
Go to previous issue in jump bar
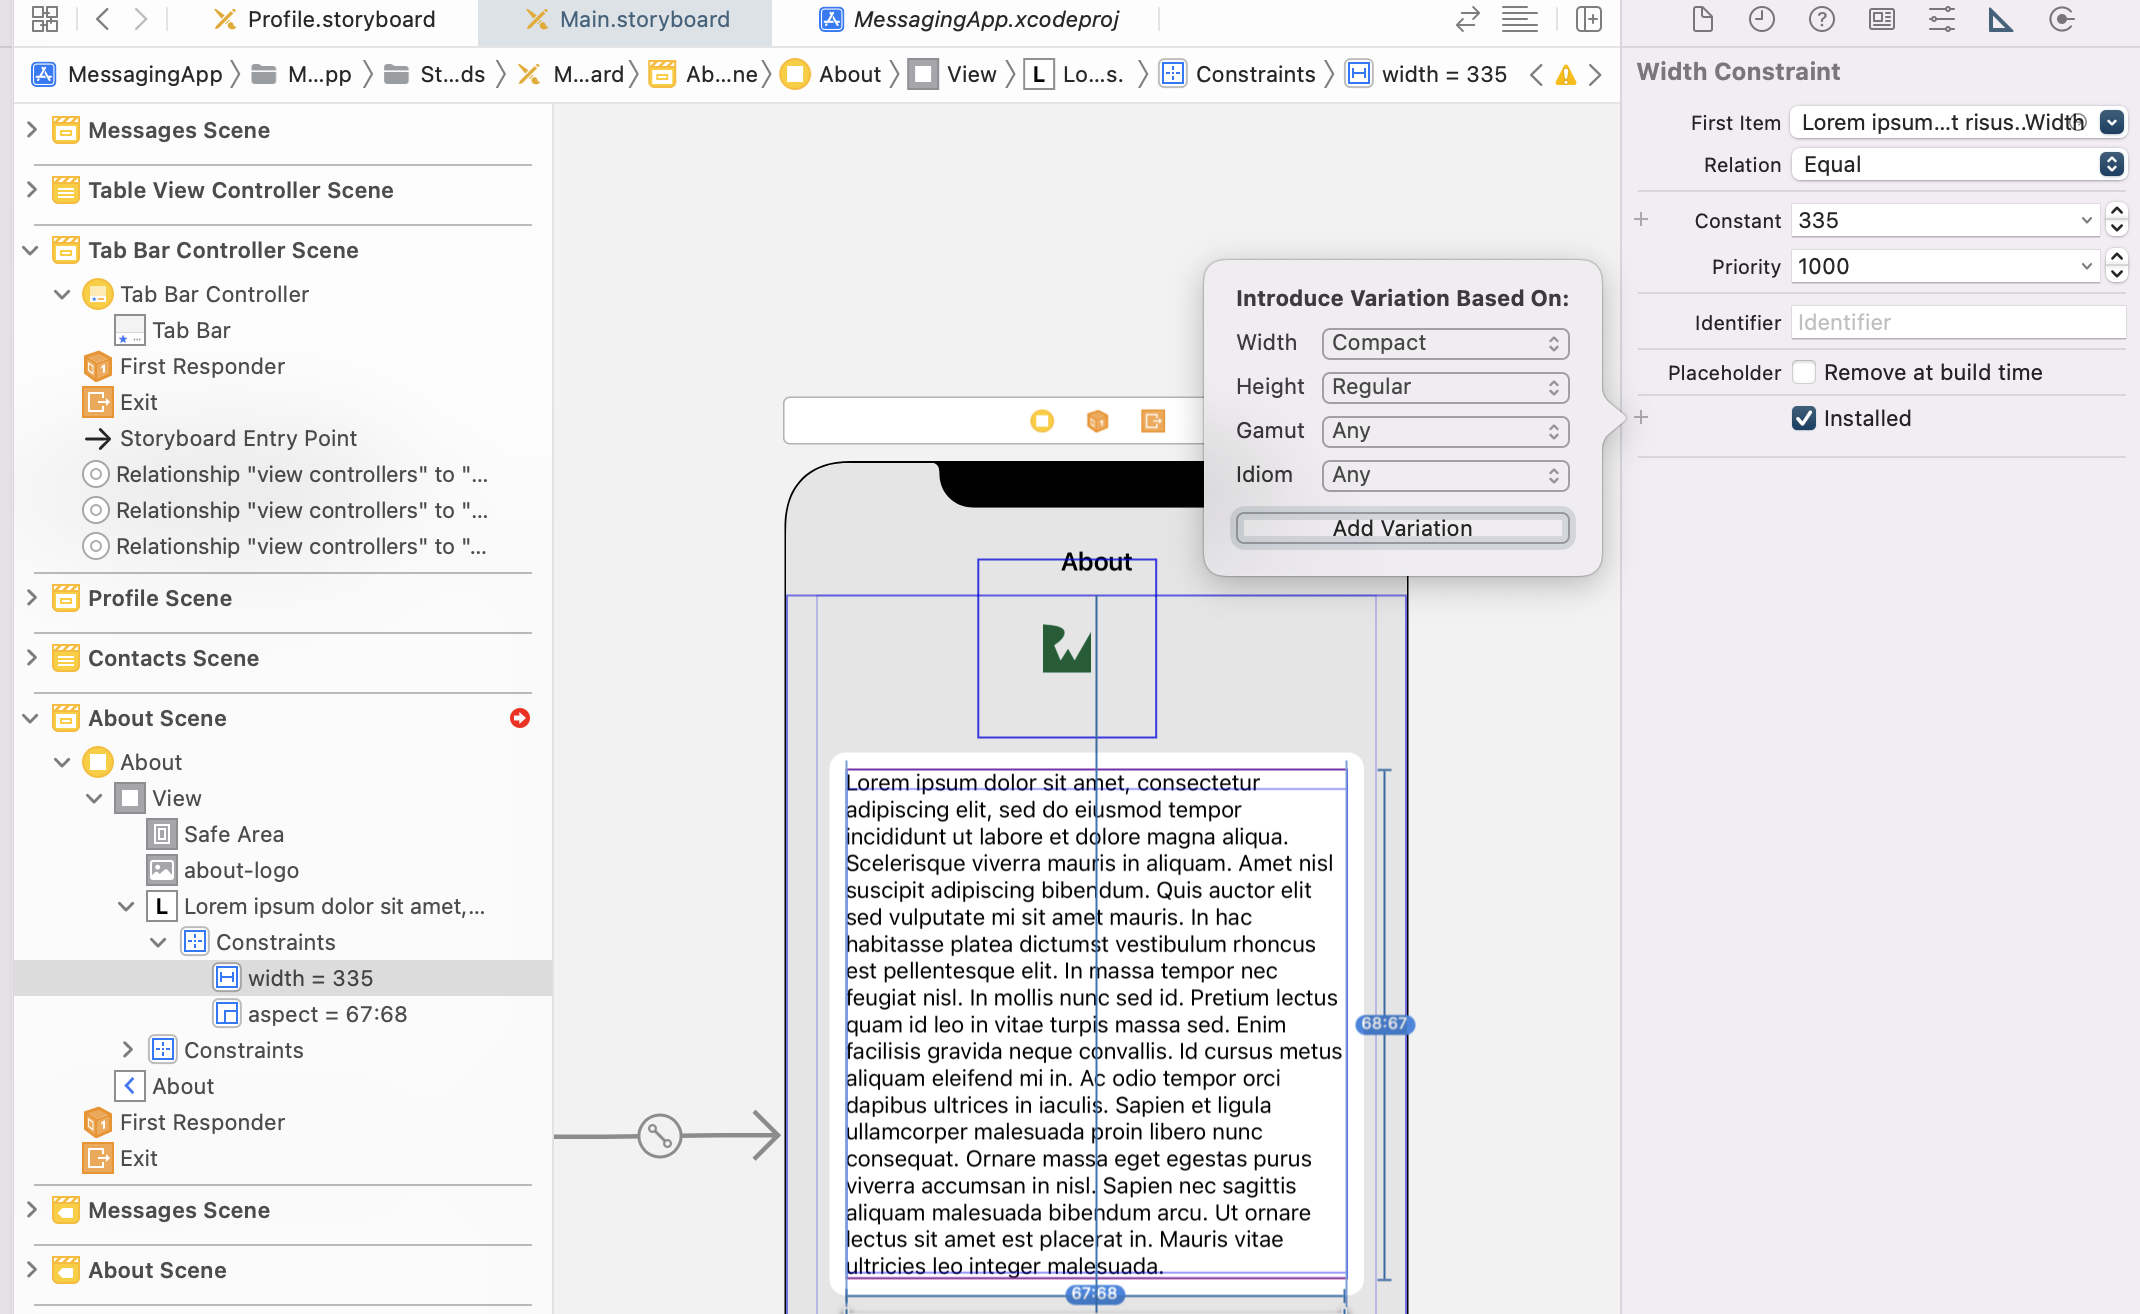[x=1537, y=75]
